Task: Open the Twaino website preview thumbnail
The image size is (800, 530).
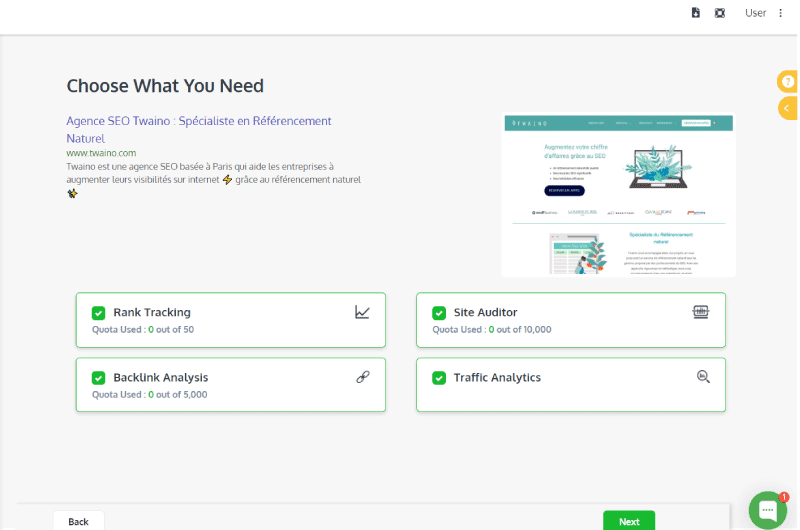Action: 618,195
